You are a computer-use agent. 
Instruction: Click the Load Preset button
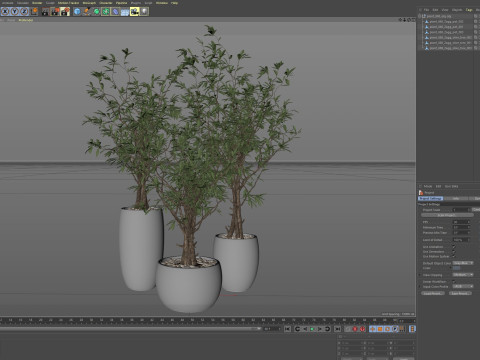click(433, 293)
